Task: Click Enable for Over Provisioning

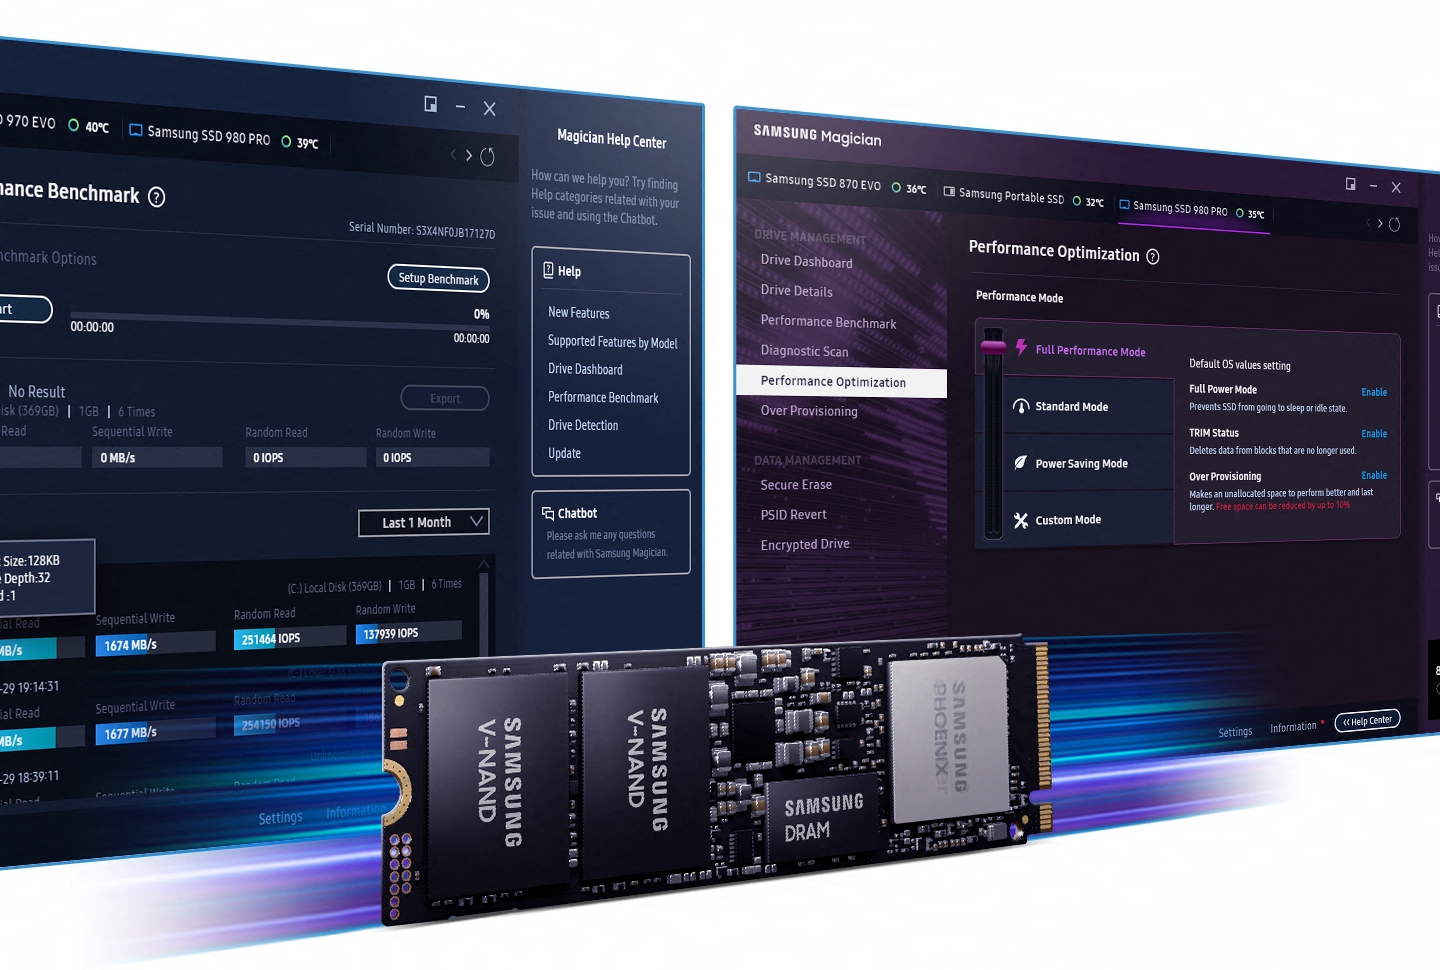Action: tap(1374, 476)
